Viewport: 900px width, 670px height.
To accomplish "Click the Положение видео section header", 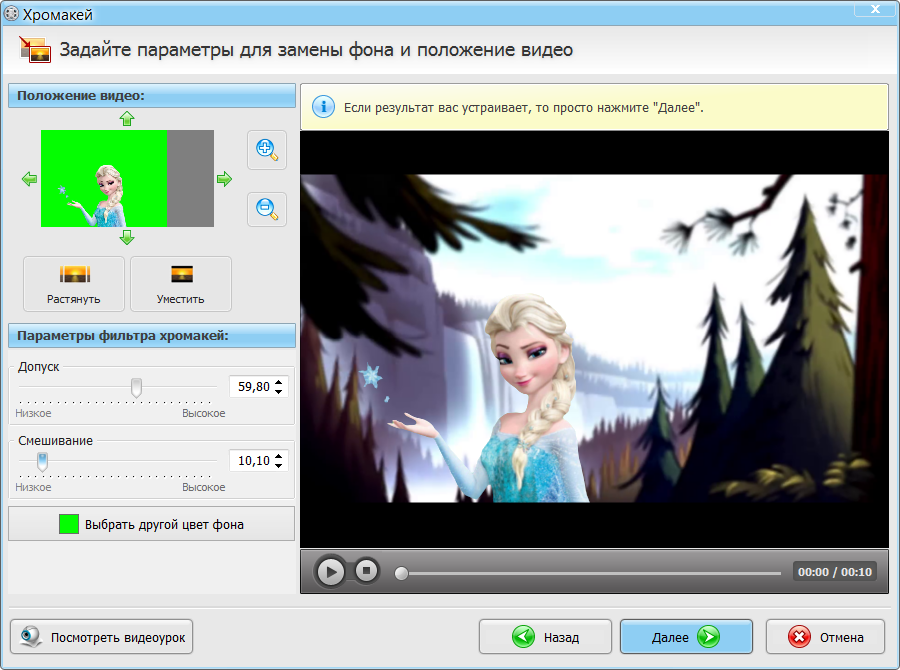I will [x=152, y=96].
